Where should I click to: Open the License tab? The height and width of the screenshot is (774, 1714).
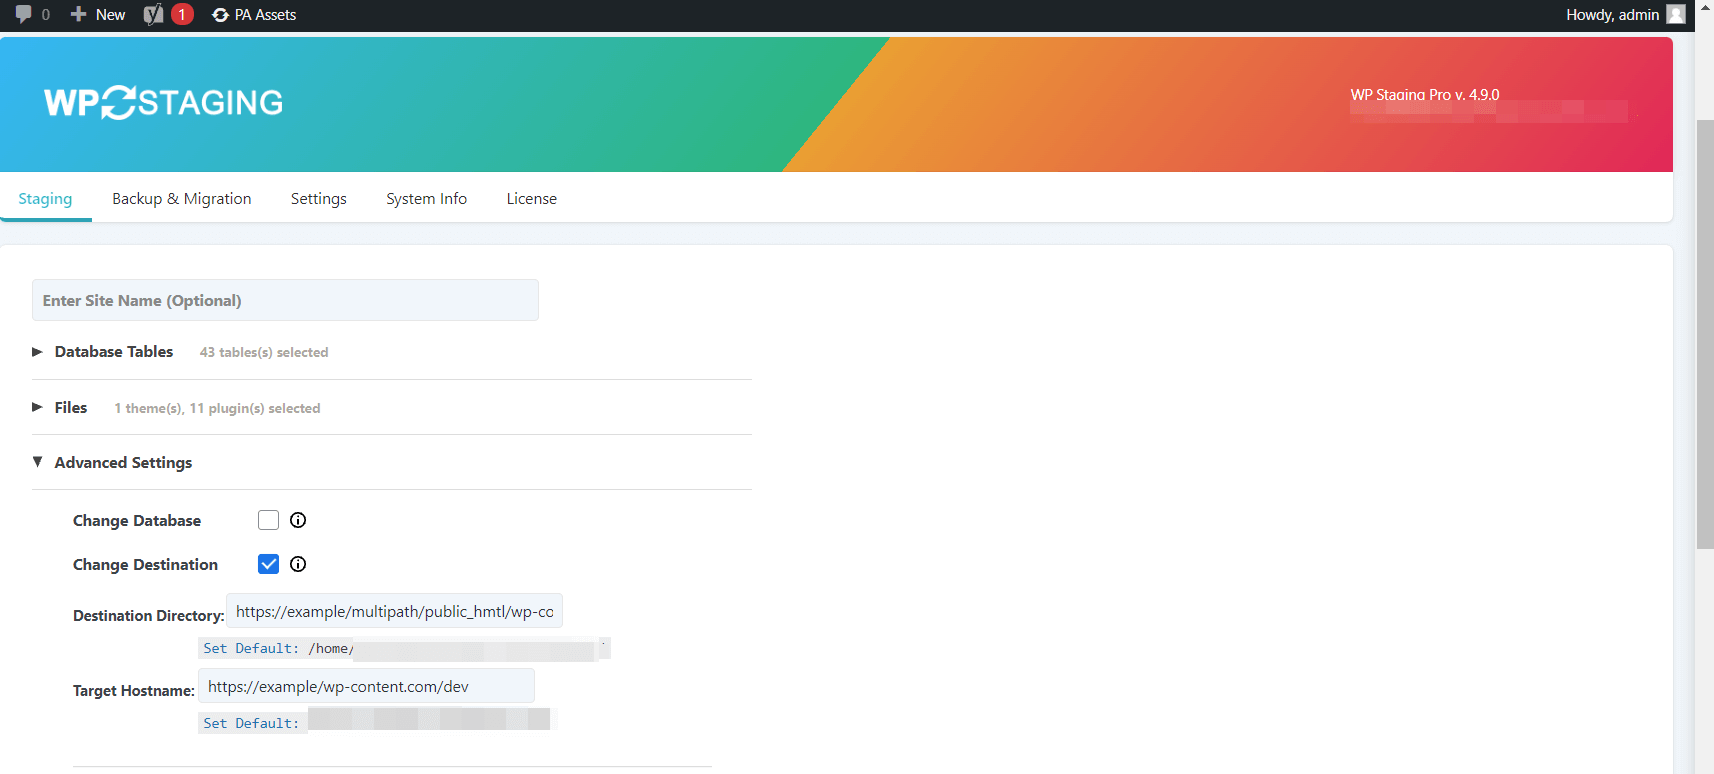pyautogui.click(x=532, y=198)
